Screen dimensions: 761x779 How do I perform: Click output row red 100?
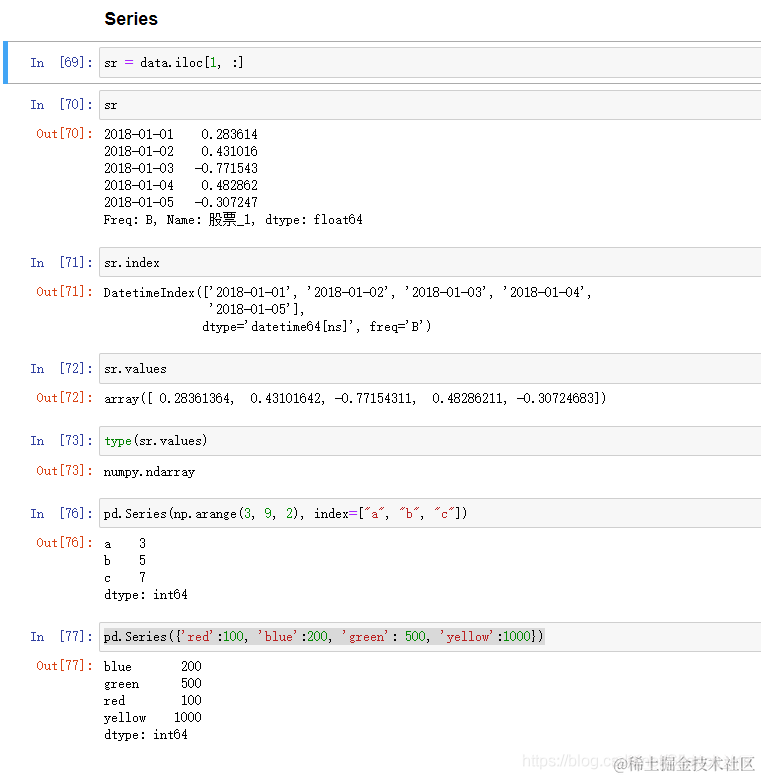tap(152, 701)
